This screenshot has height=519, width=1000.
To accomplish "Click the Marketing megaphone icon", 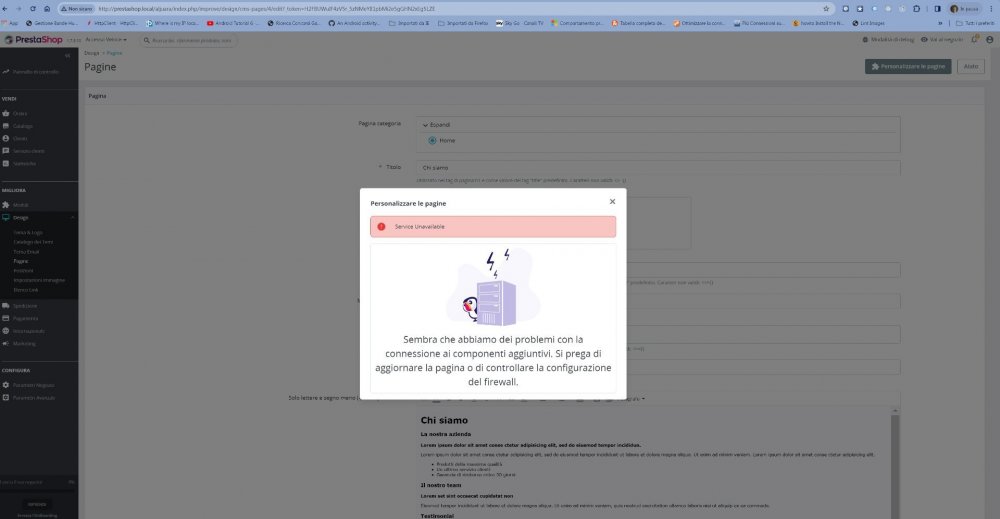I will click(6, 344).
